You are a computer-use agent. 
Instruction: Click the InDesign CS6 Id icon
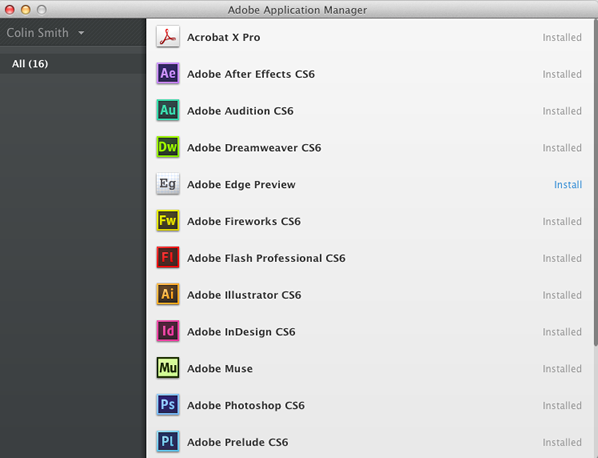[168, 331]
